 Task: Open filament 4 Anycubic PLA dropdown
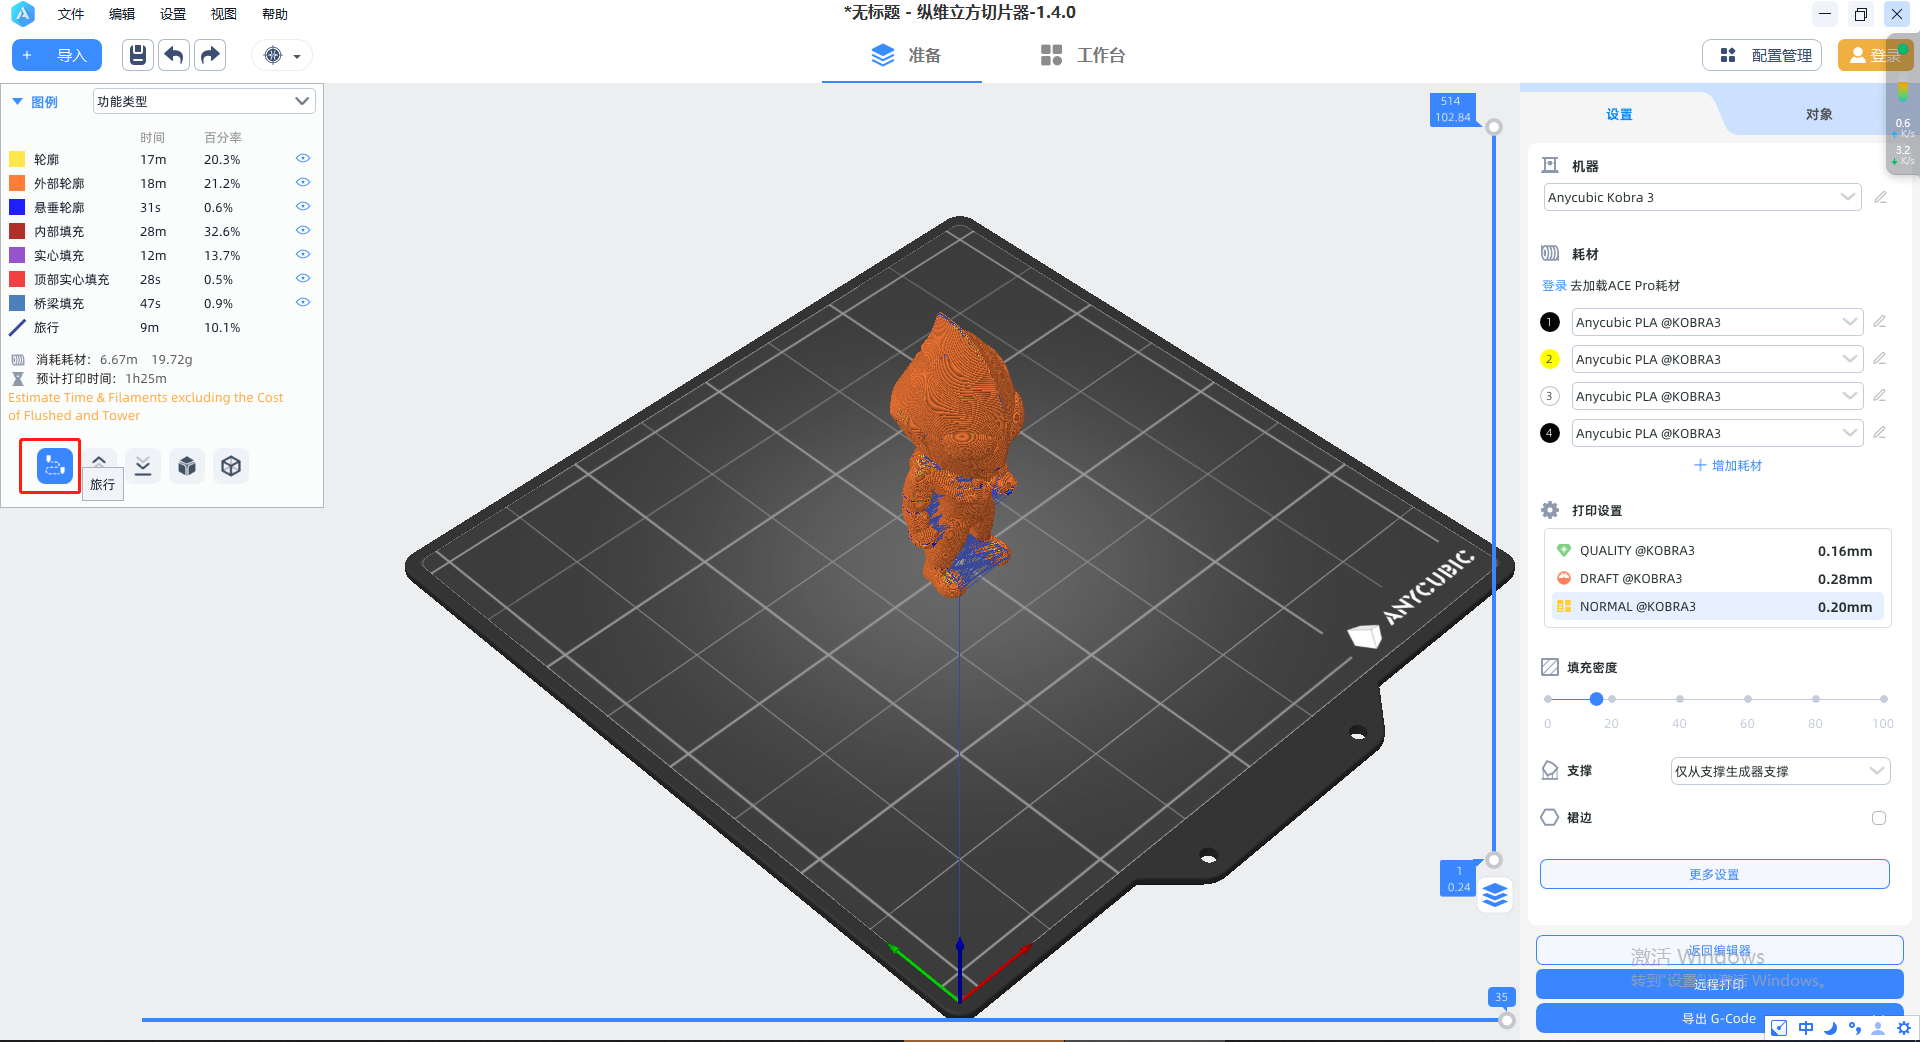pos(1717,433)
